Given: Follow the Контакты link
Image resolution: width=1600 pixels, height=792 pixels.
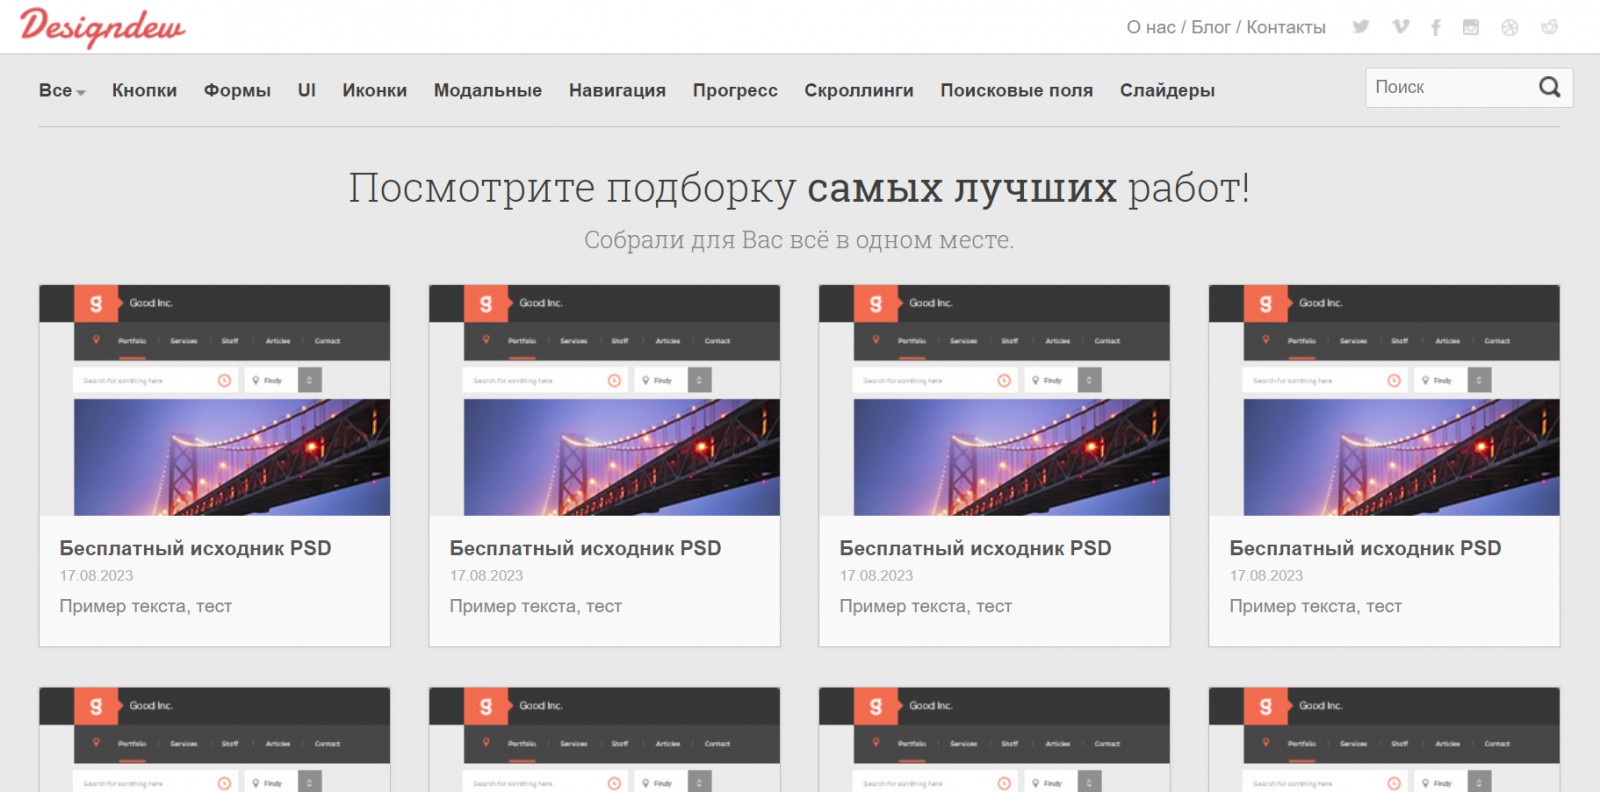Looking at the screenshot, I should [1286, 27].
